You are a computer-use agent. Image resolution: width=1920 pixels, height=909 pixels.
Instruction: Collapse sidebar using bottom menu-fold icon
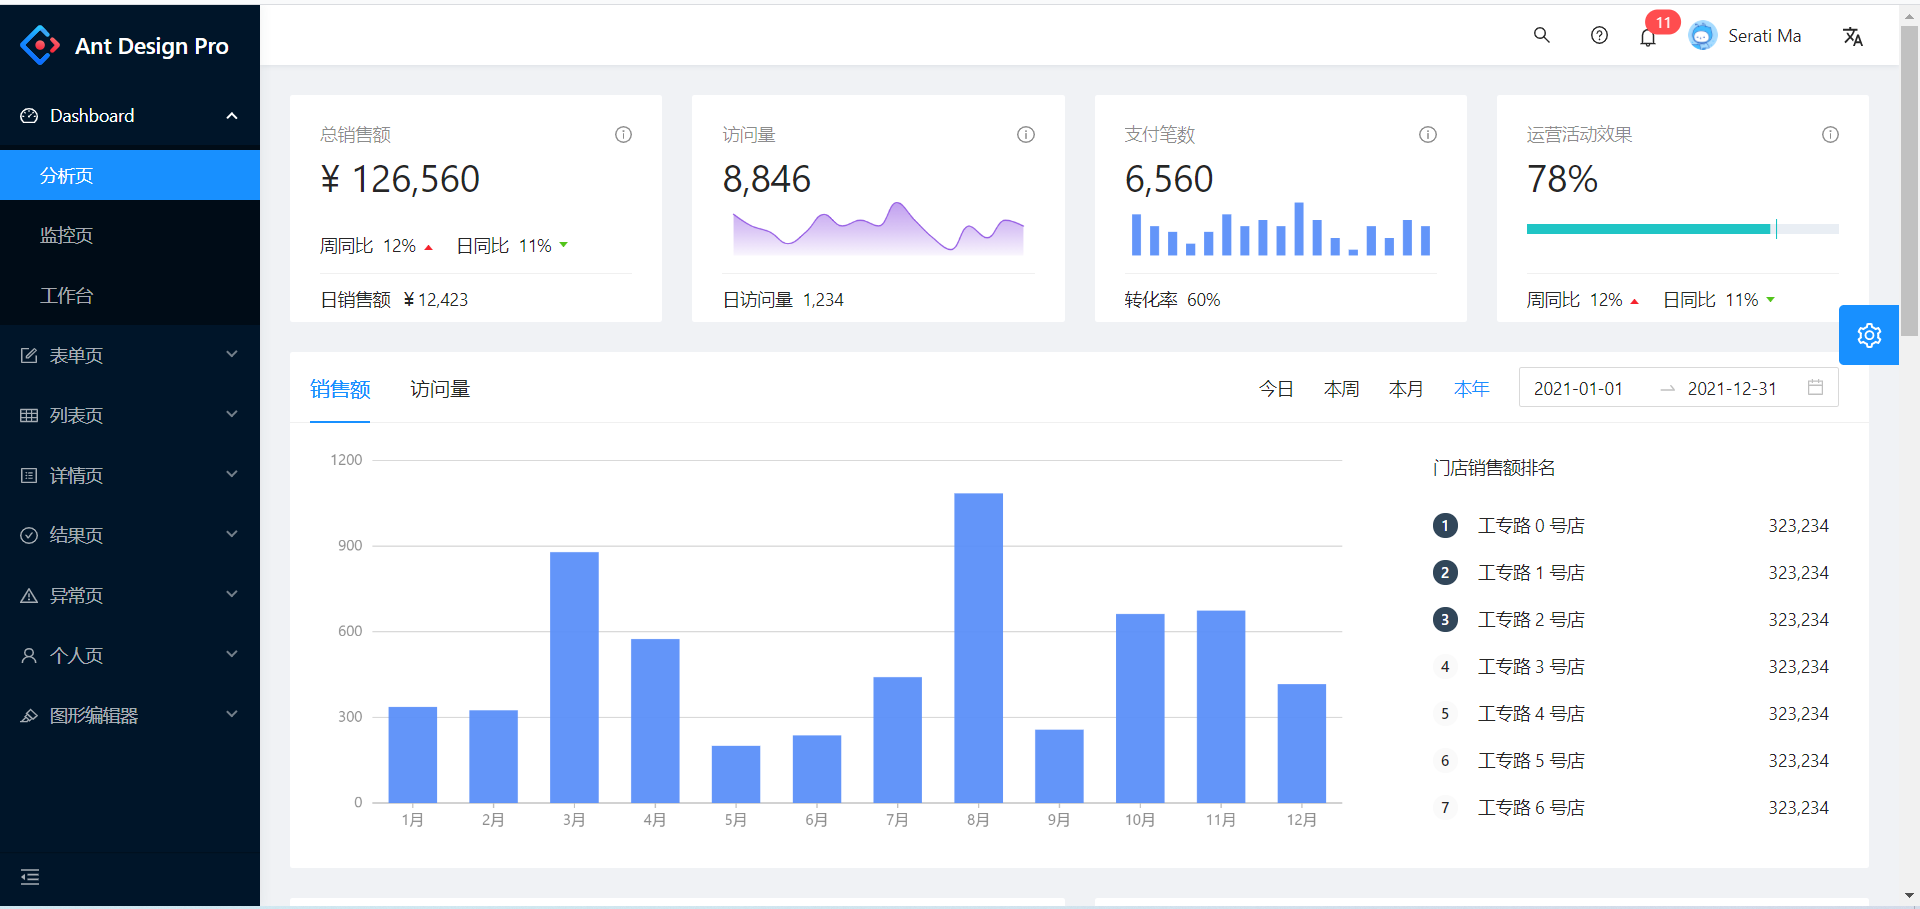tap(30, 877)
